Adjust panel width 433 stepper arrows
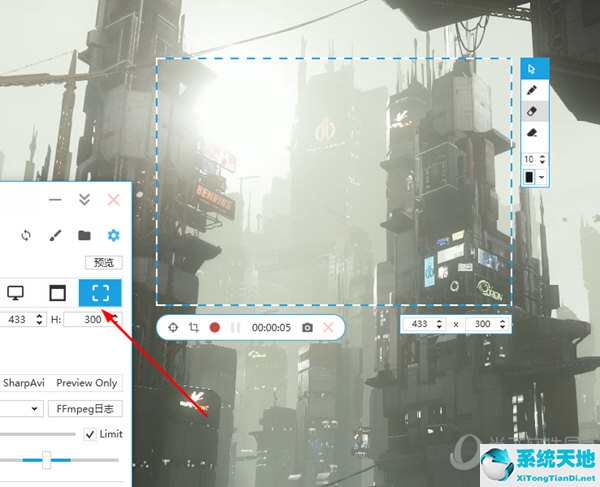The width and height of the screenshot is (600, 487). 39,319
